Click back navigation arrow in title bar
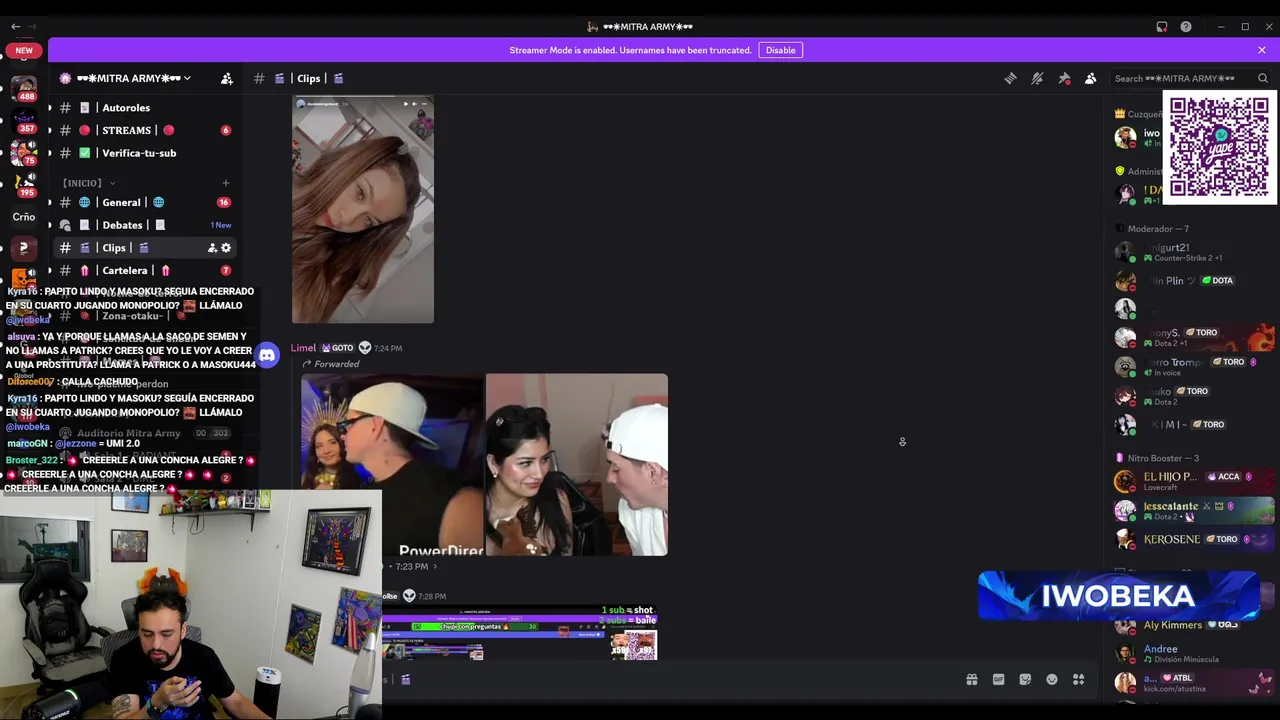 14,27
